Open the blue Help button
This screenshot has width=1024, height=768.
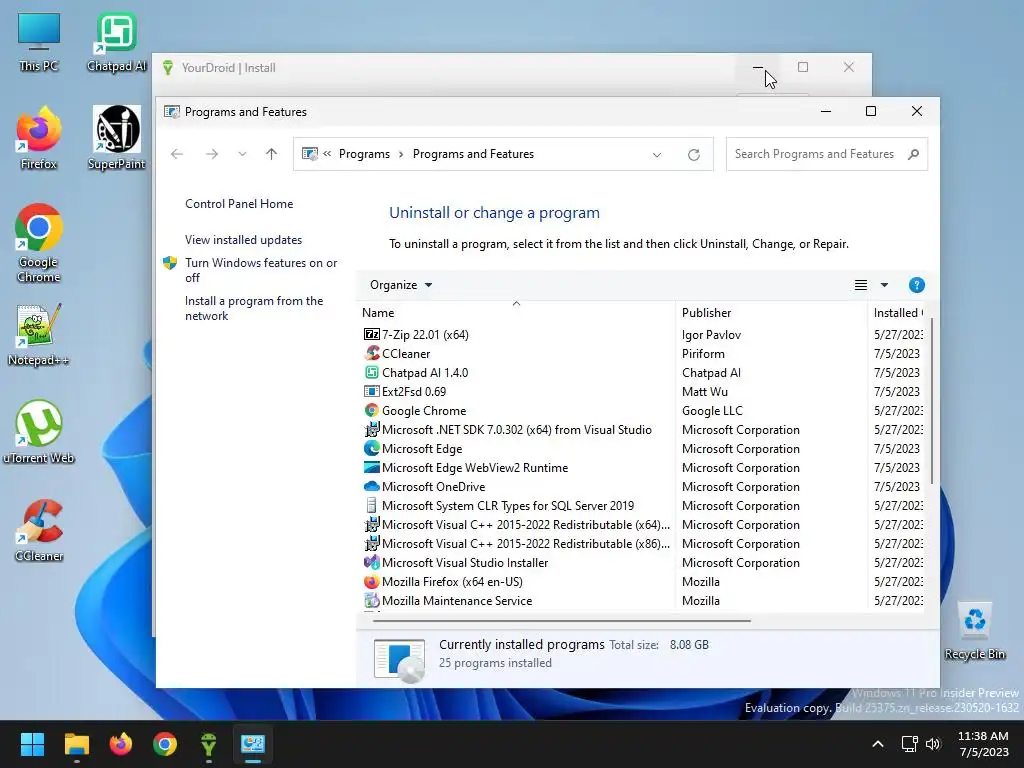point(916,285)
